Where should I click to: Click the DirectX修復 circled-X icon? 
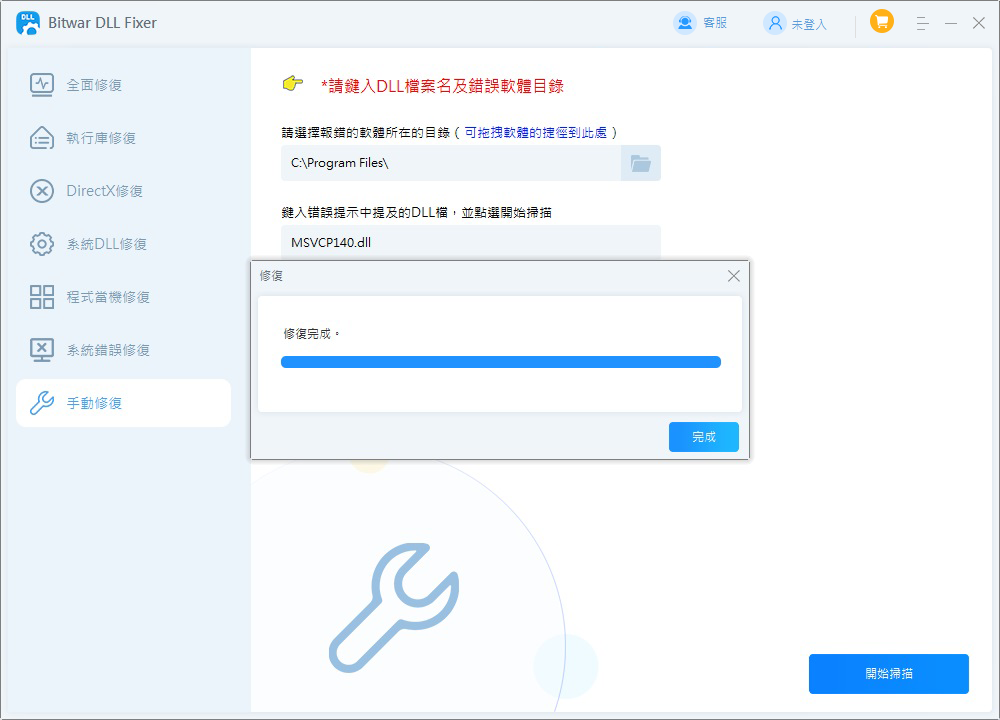click(42, 191)
